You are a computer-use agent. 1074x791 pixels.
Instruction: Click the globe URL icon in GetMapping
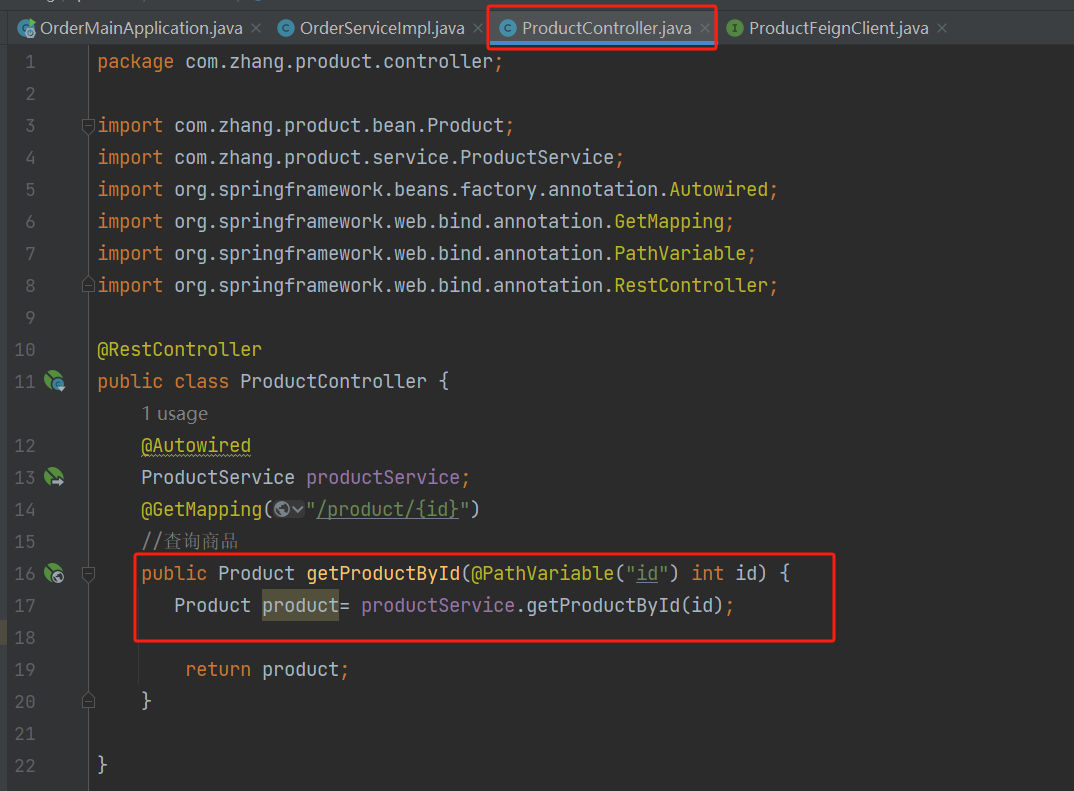(282, 510)
